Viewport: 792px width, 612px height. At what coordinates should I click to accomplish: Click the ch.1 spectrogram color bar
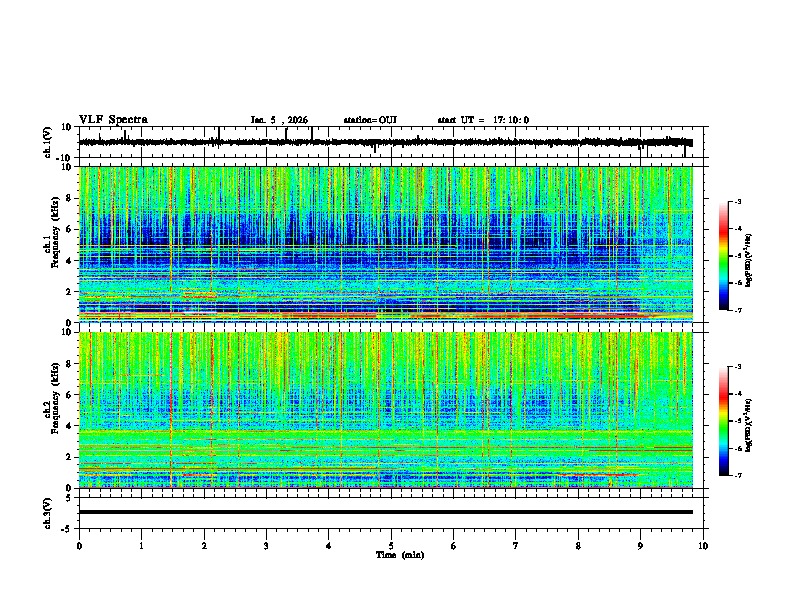coord(723,256)
